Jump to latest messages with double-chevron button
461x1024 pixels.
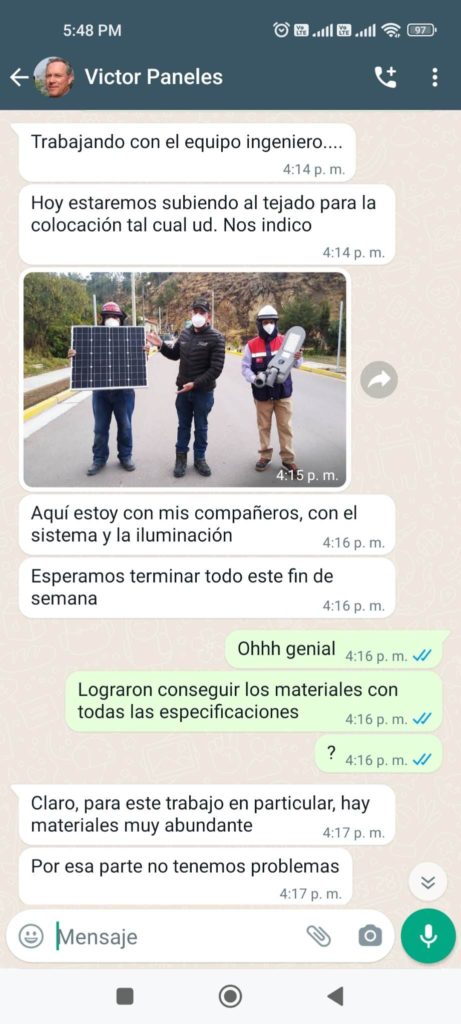(428, 882)
